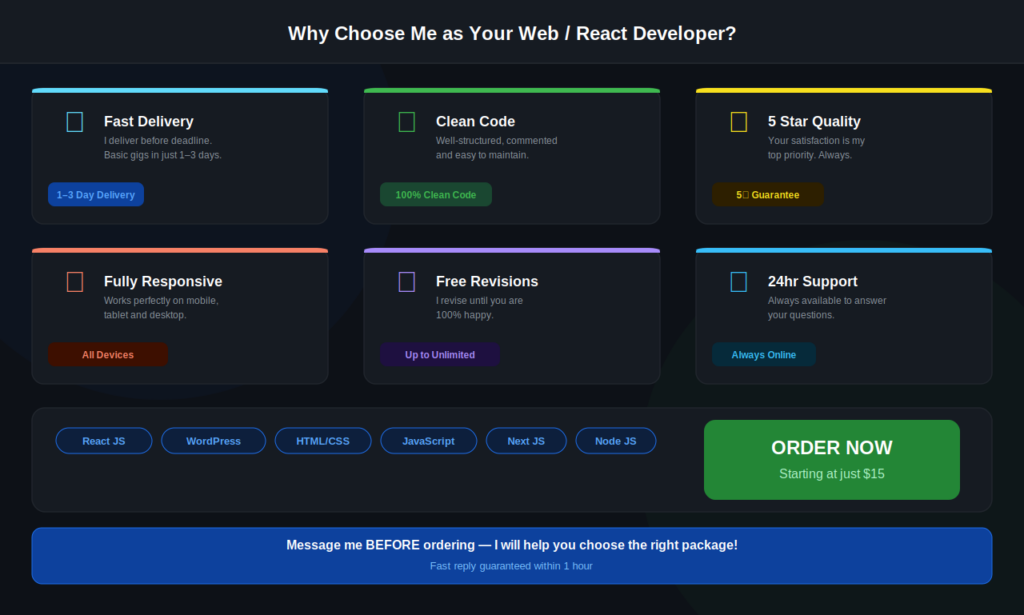Click 'Works perfectly on mobile' description text
1024x615 pixels.
[161, 300]
